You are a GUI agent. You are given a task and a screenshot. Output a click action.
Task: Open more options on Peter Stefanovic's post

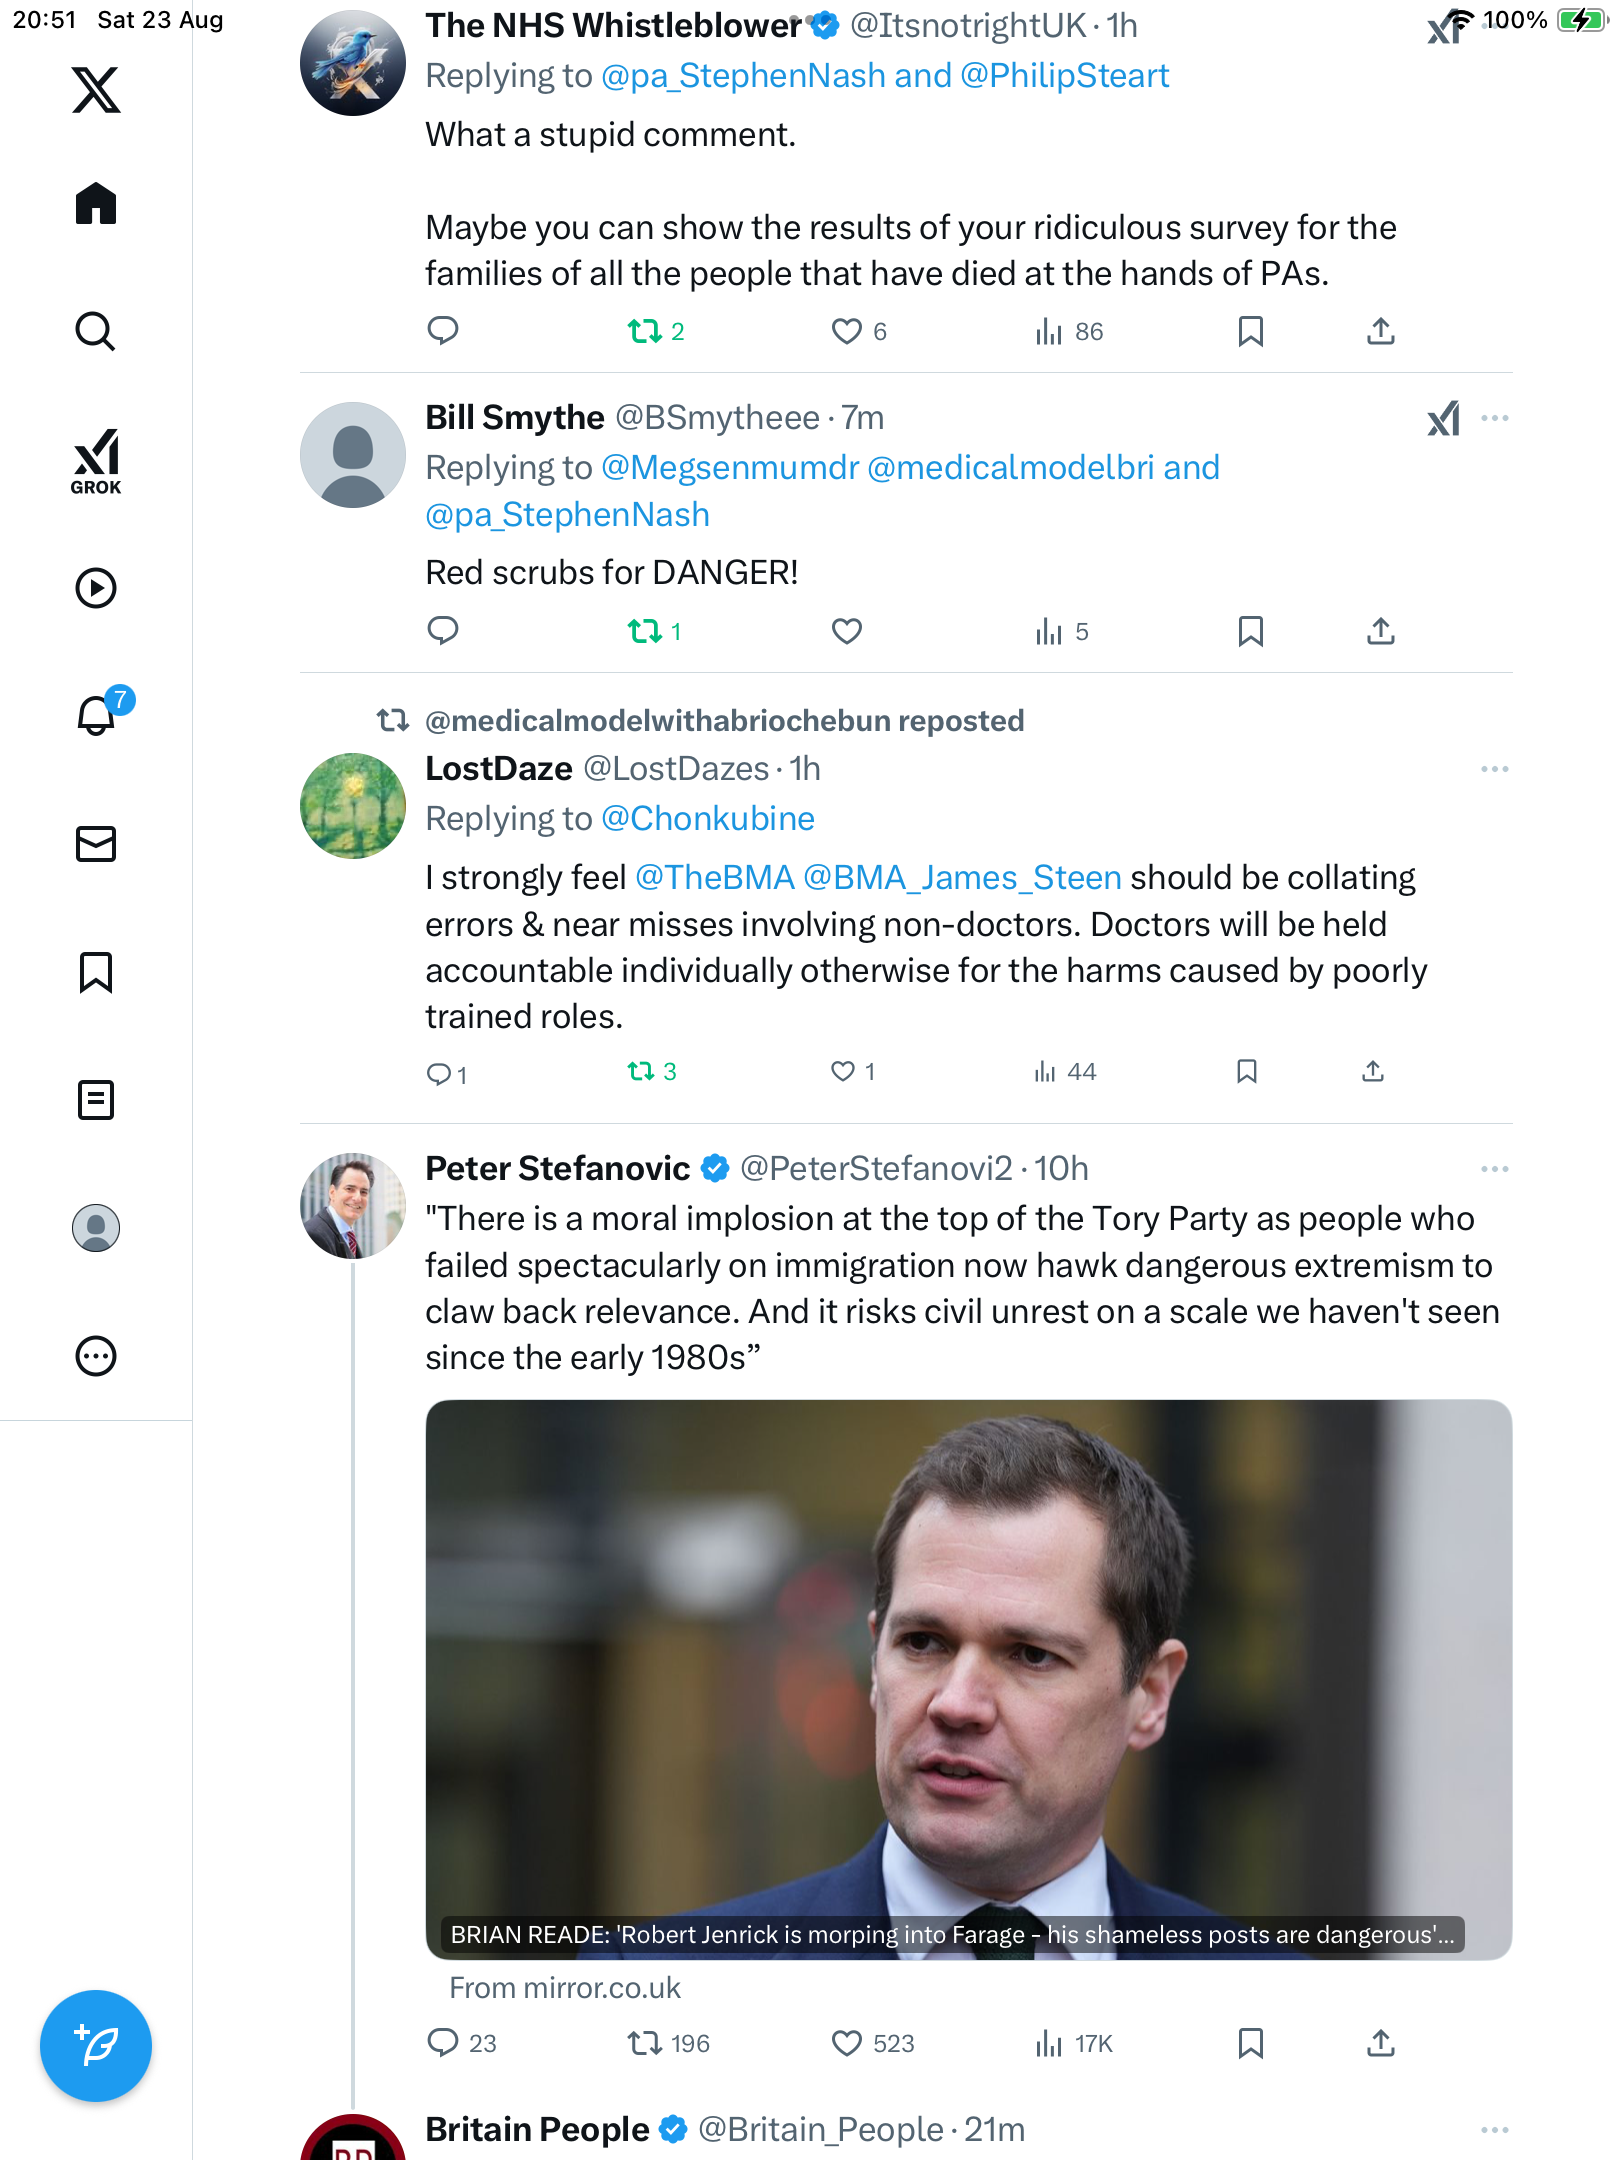tap(1494, 1169)
